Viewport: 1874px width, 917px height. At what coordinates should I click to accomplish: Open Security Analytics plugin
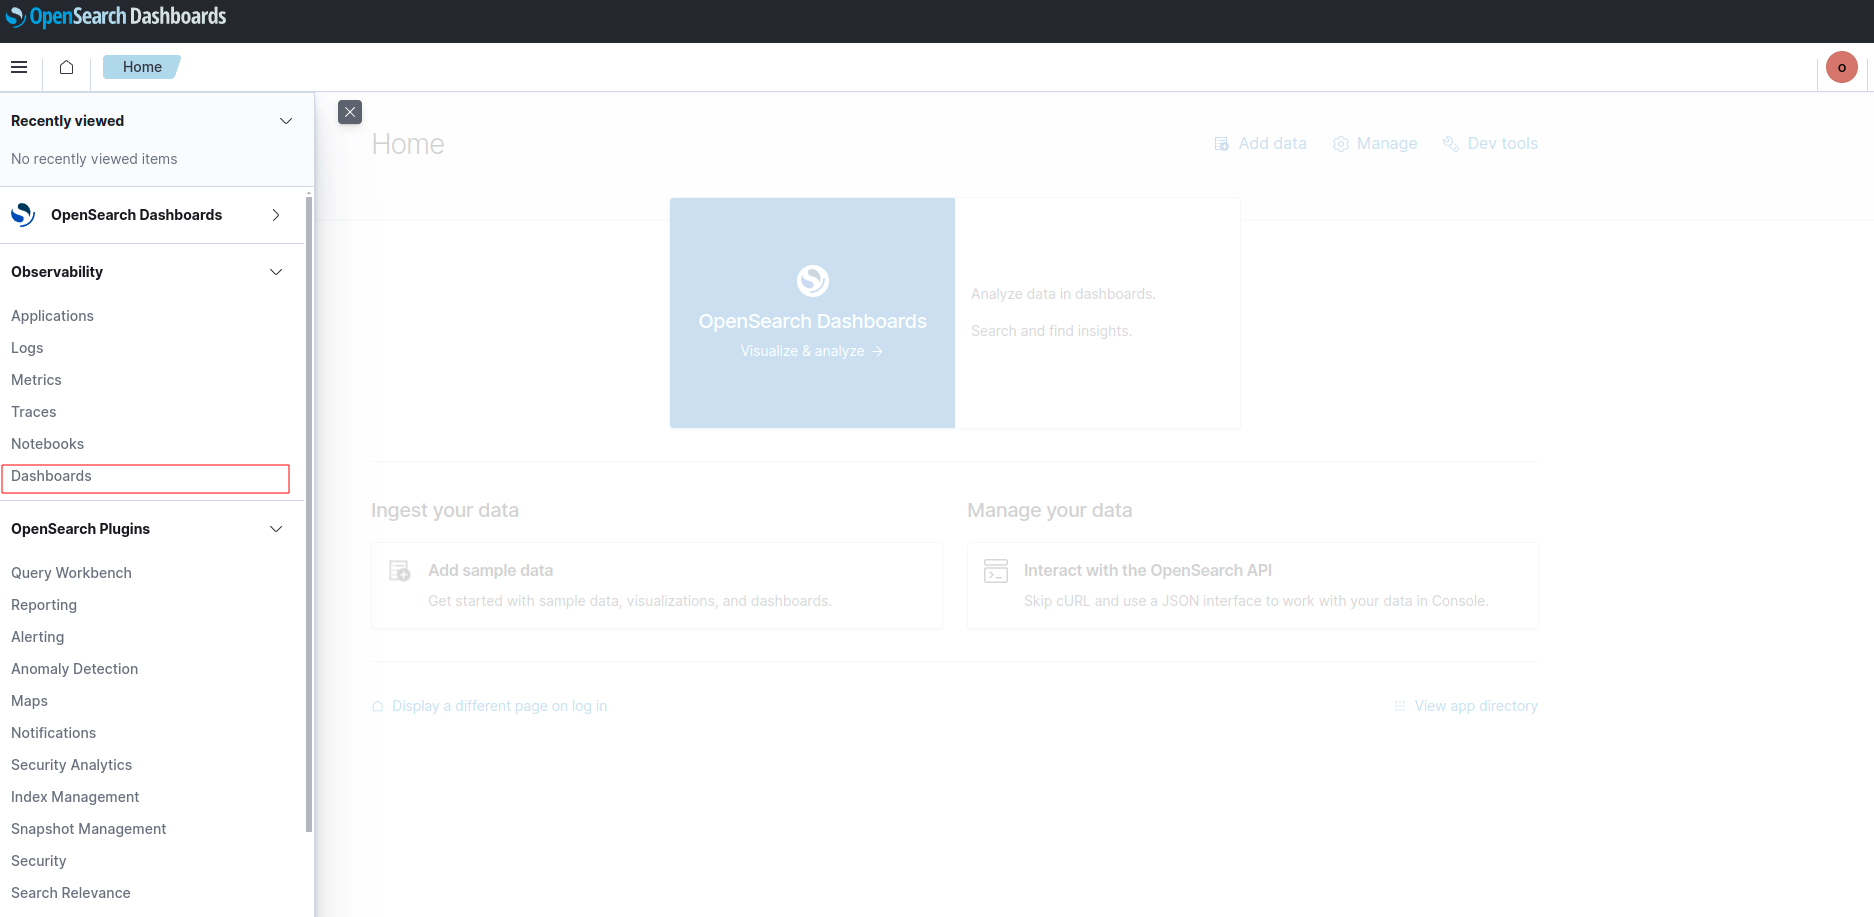71,765
